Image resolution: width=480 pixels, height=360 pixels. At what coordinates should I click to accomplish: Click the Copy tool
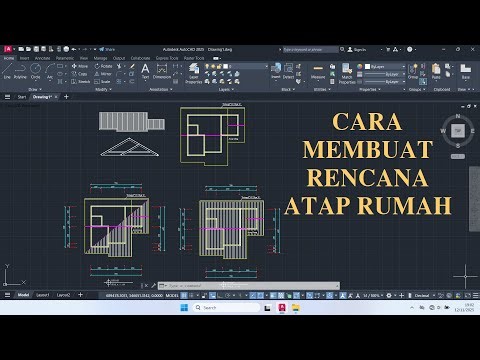tap(79, 74)
